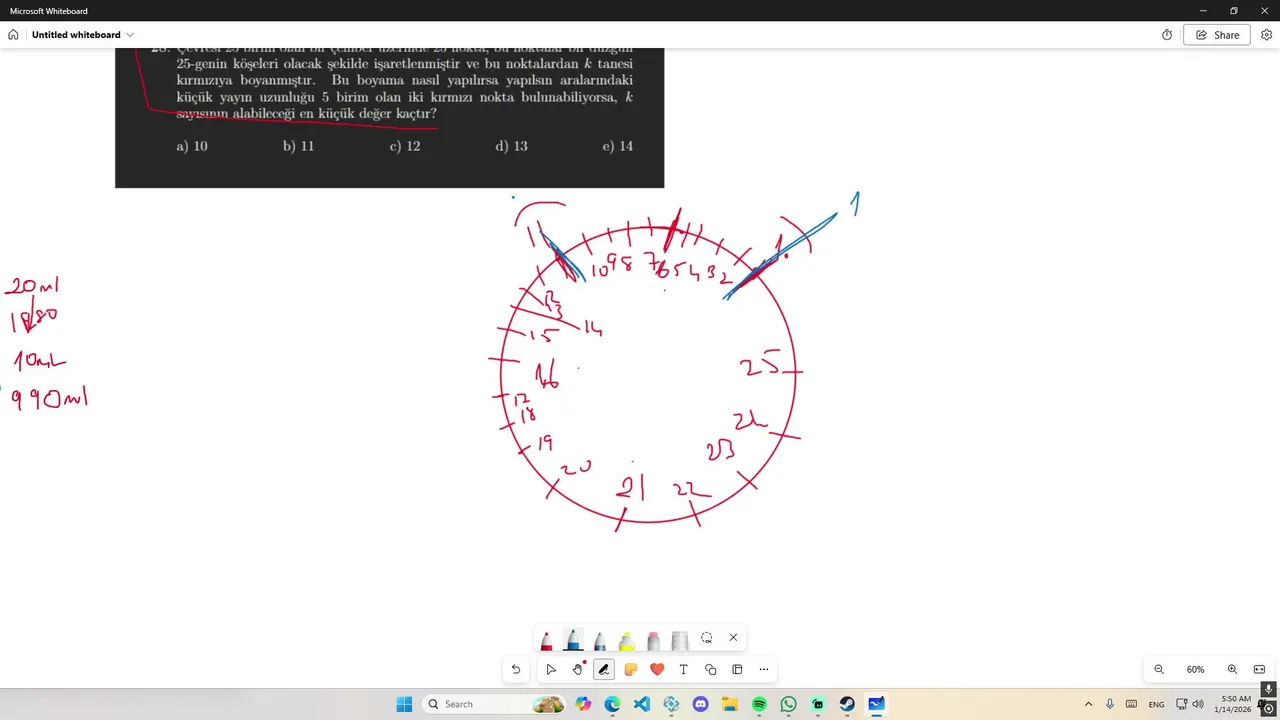Toggle the ruler tool
This screenshot has width=1280, height=720.
(x=680, y=640)
